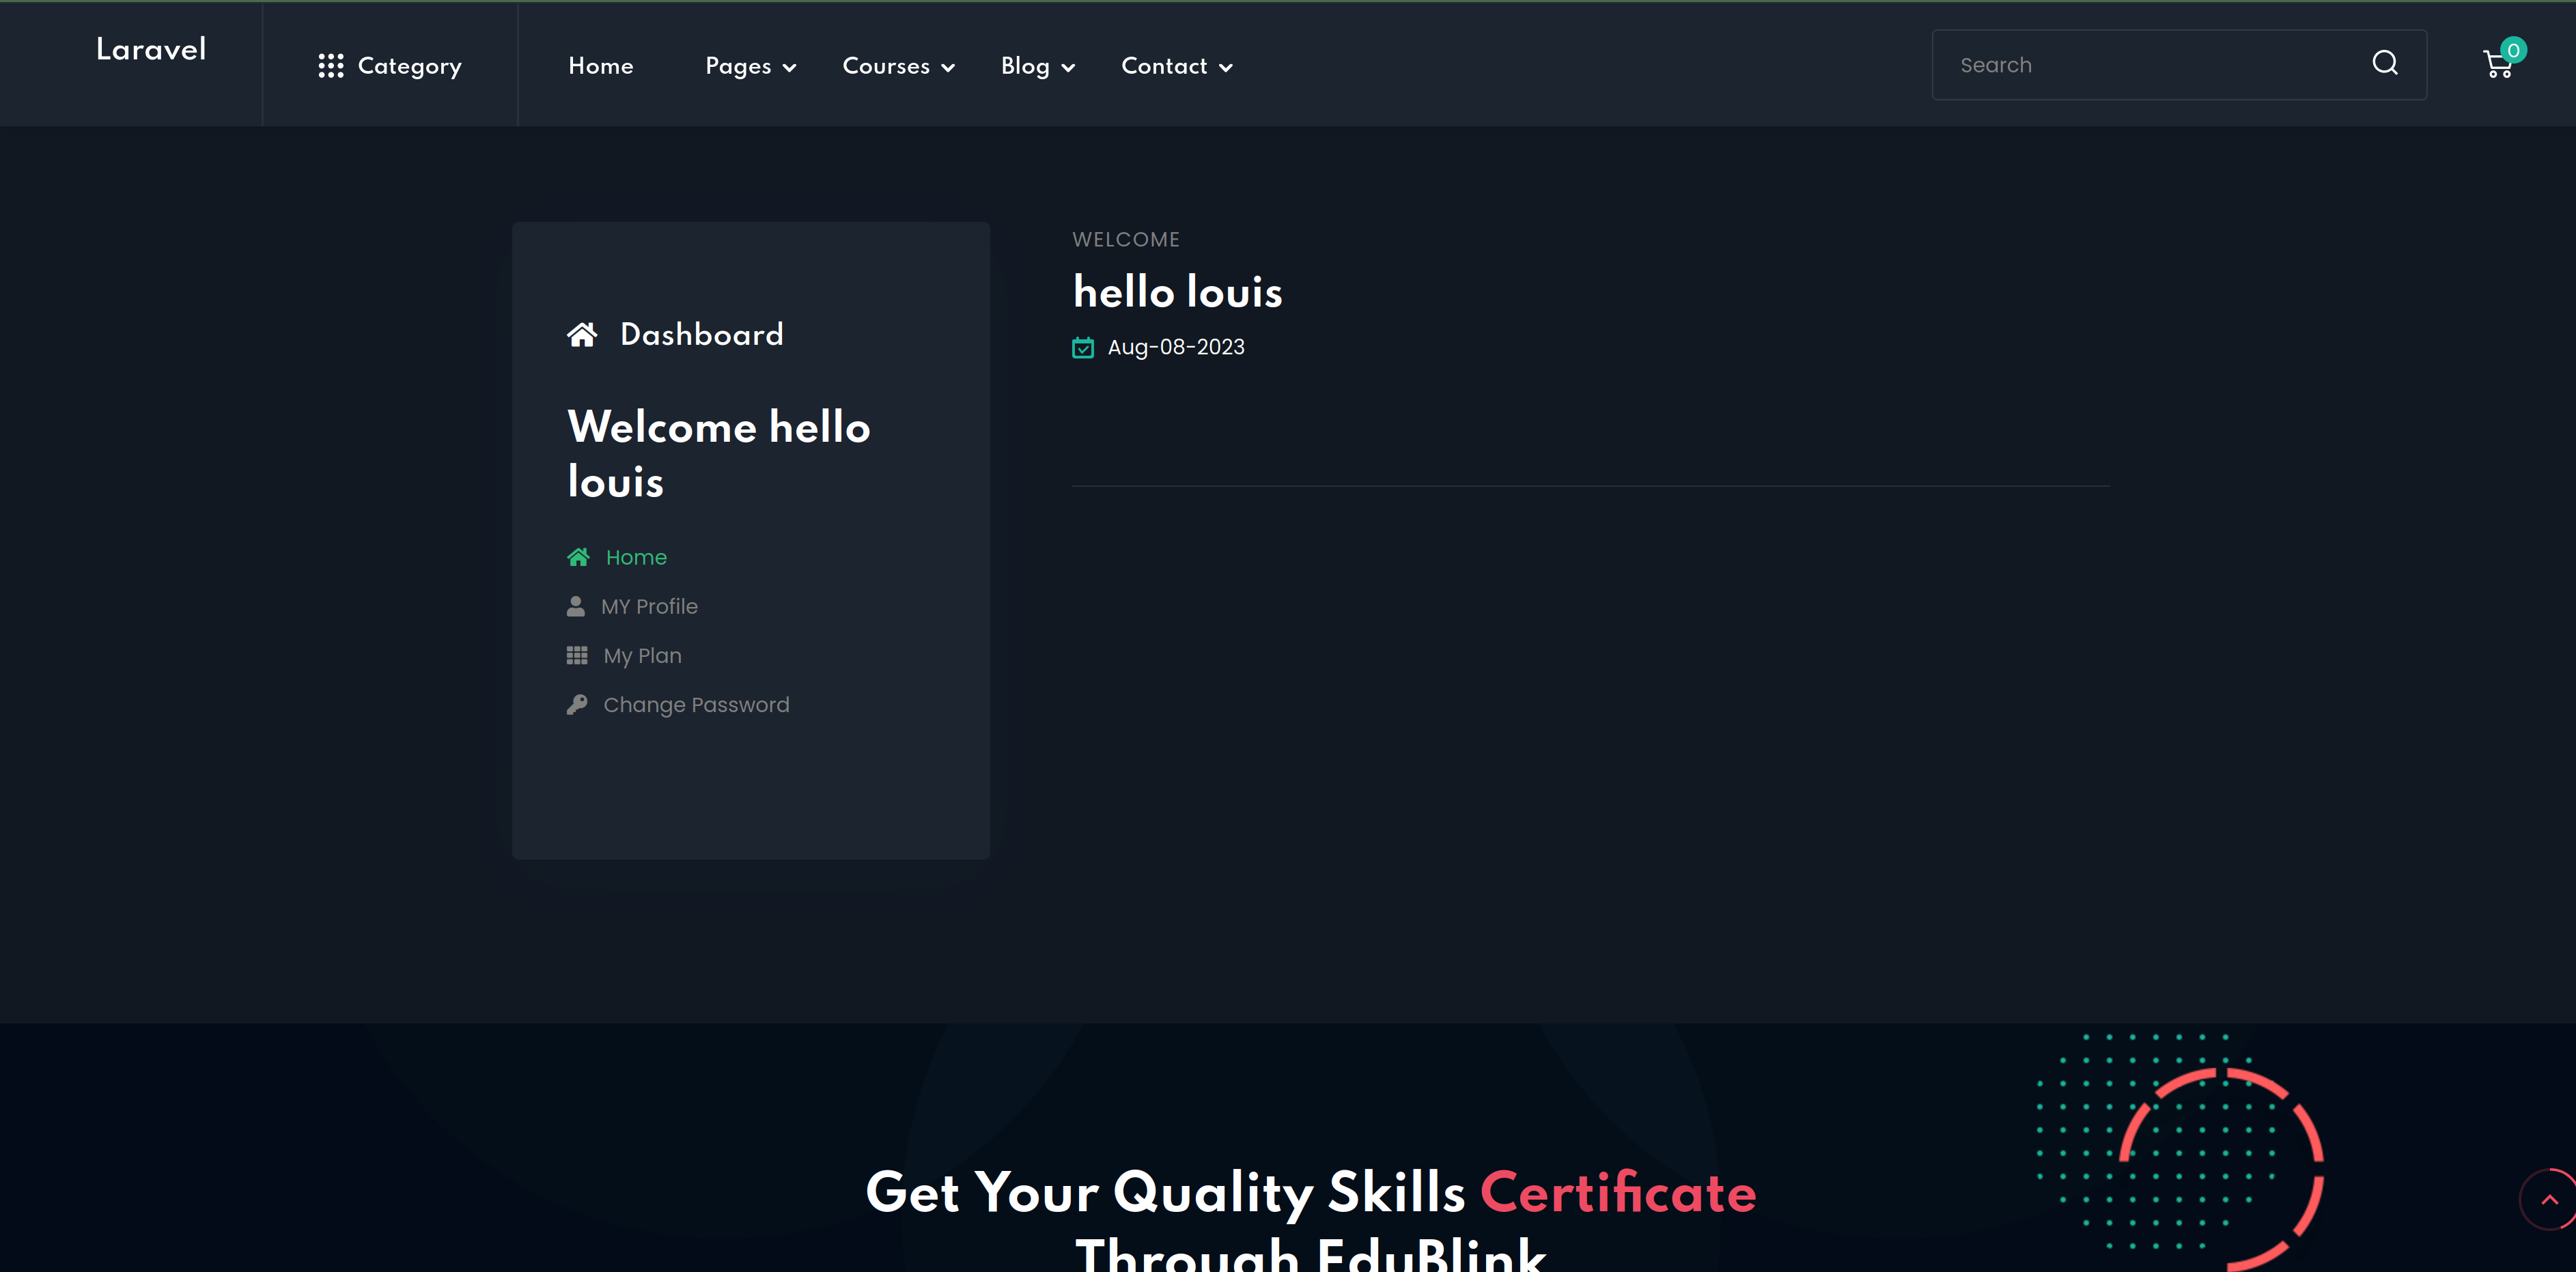Click the MY Profile user icon

click(576, 606)
